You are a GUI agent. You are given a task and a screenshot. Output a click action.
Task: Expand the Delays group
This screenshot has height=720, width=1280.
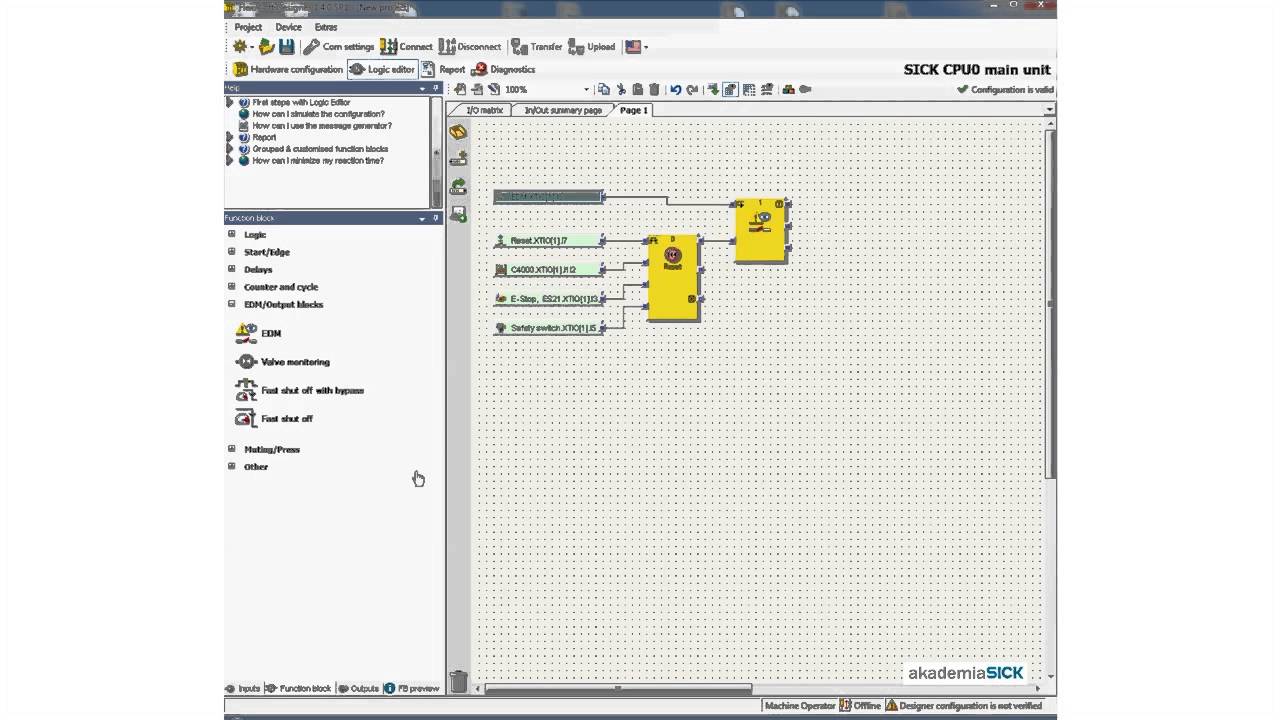pyautogui.click(x=231, y=269)
